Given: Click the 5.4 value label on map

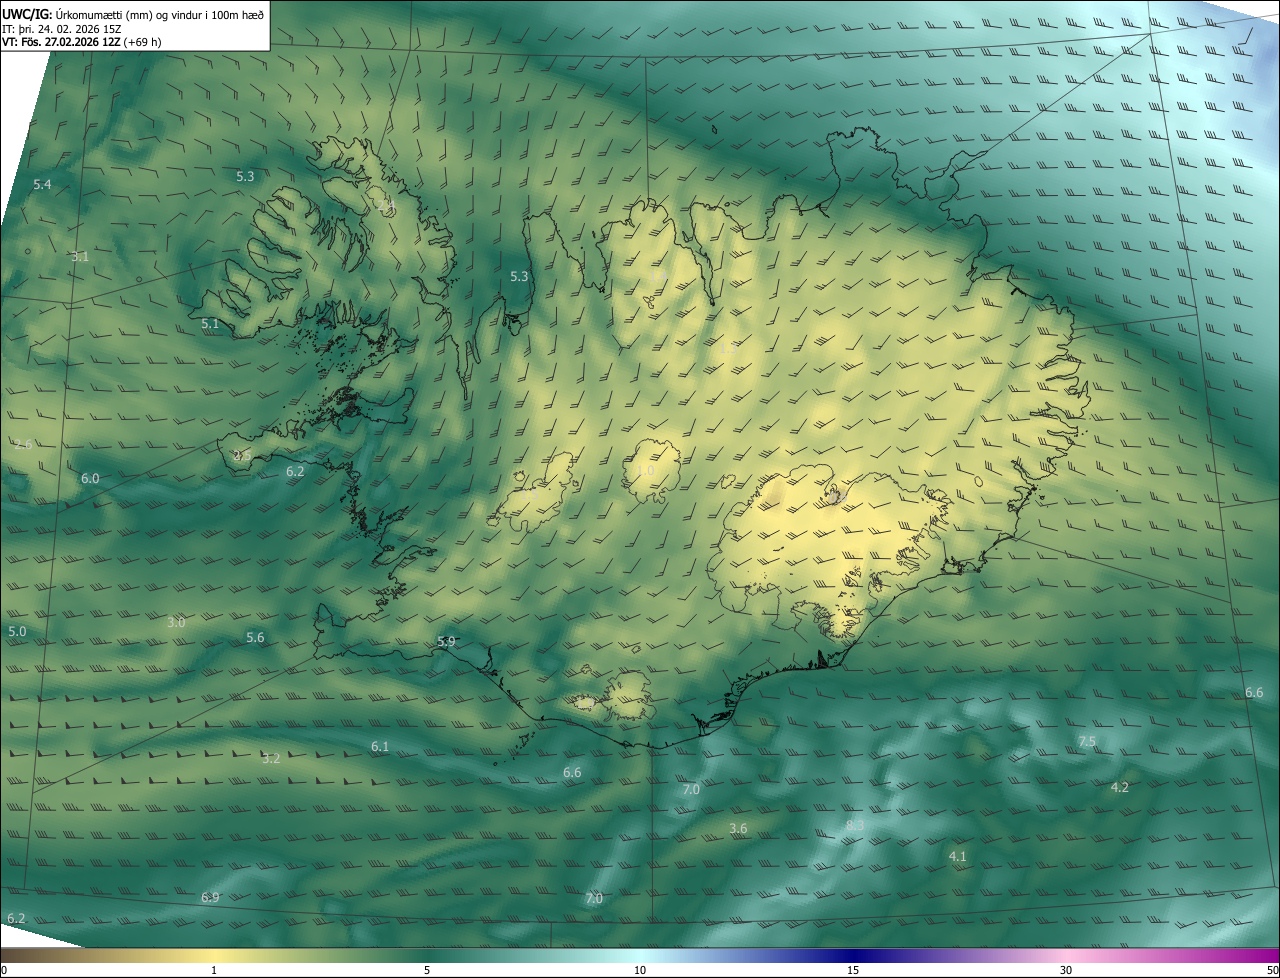Looking at the screenshot, I should [x=42, y=185].
